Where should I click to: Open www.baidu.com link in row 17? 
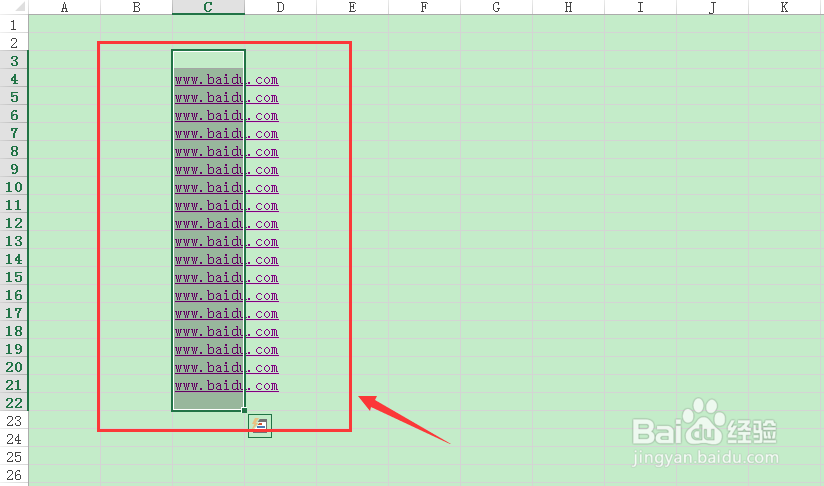226,313
